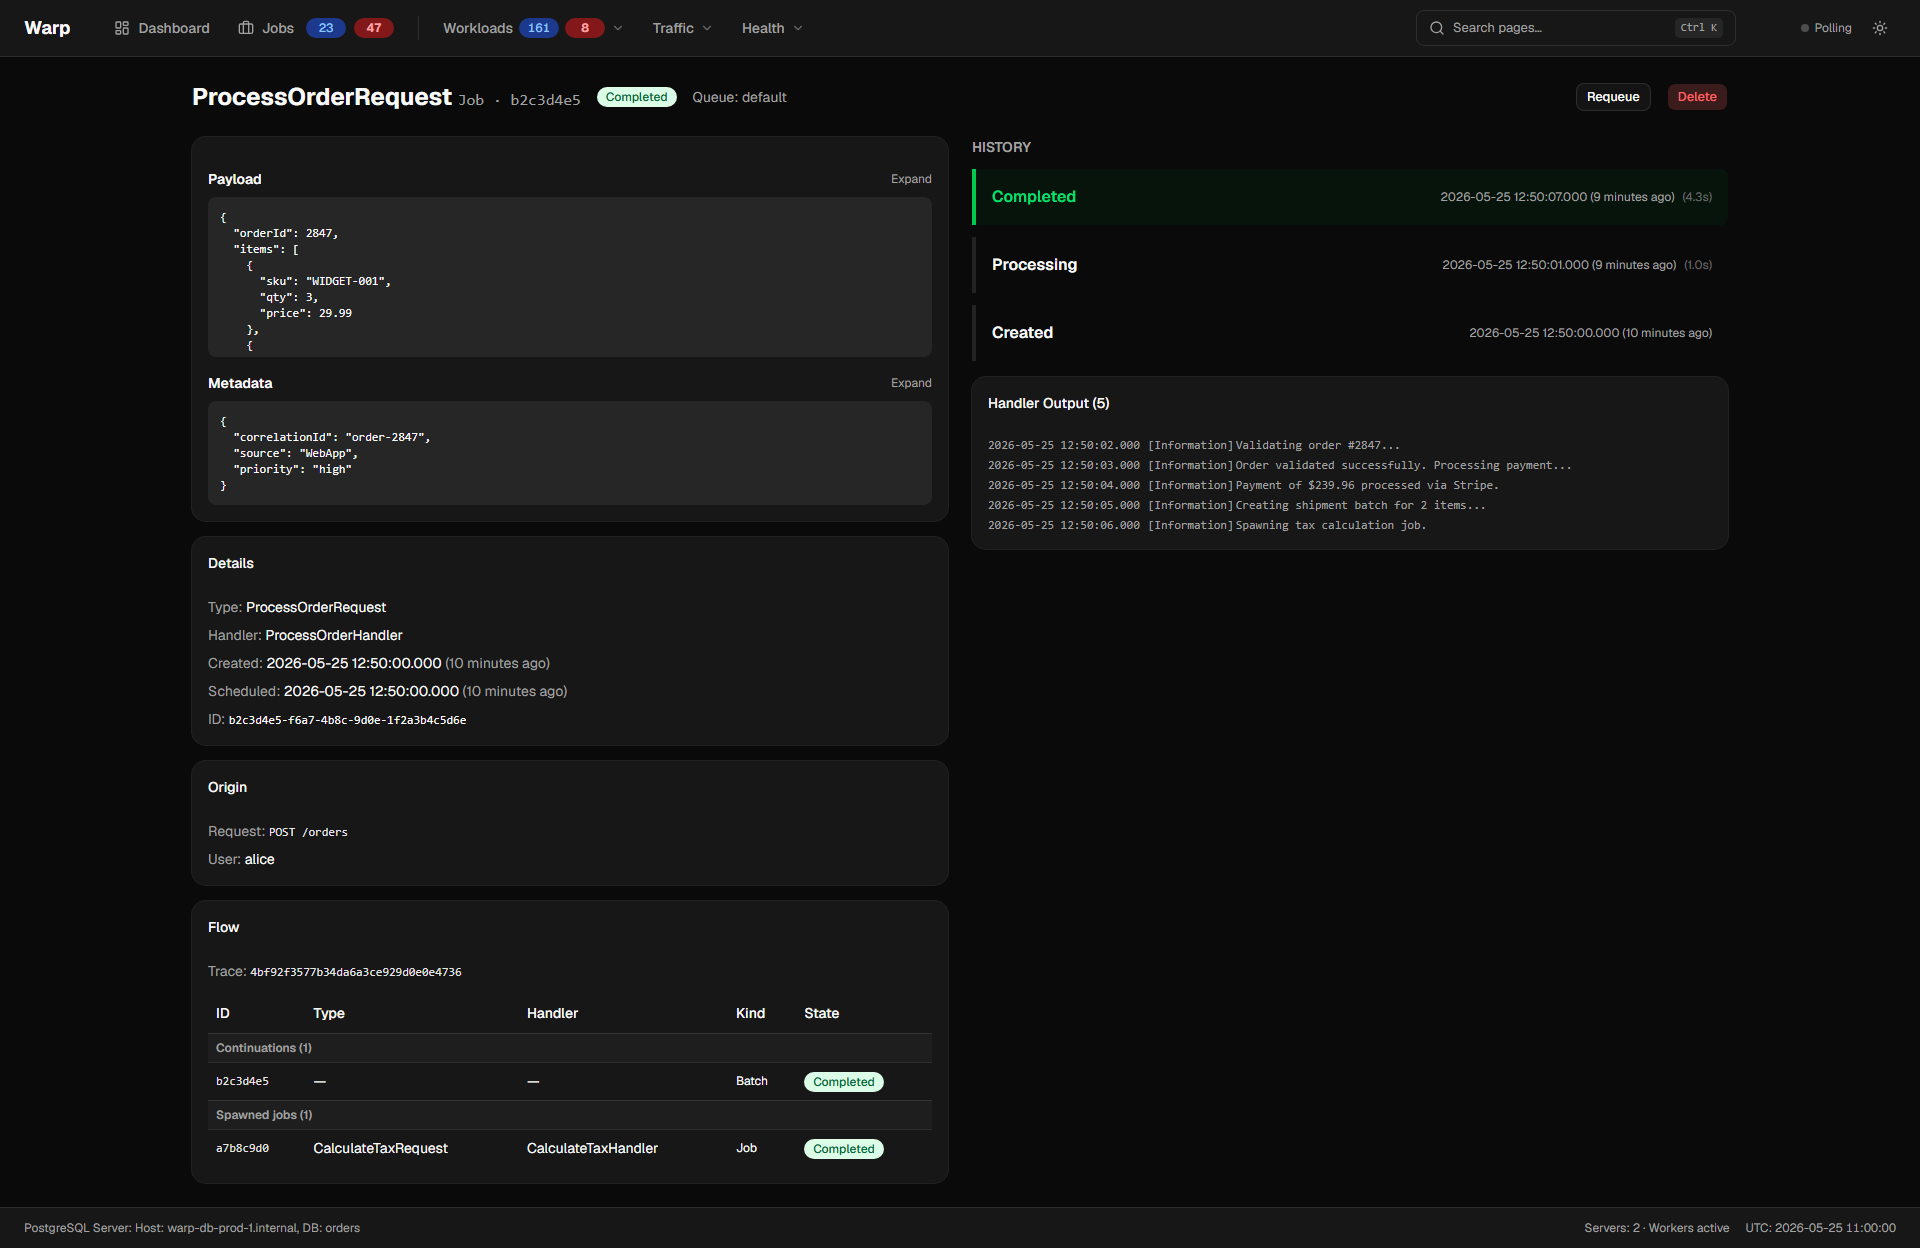Open the Workloads menu

(x=478, y=28)
